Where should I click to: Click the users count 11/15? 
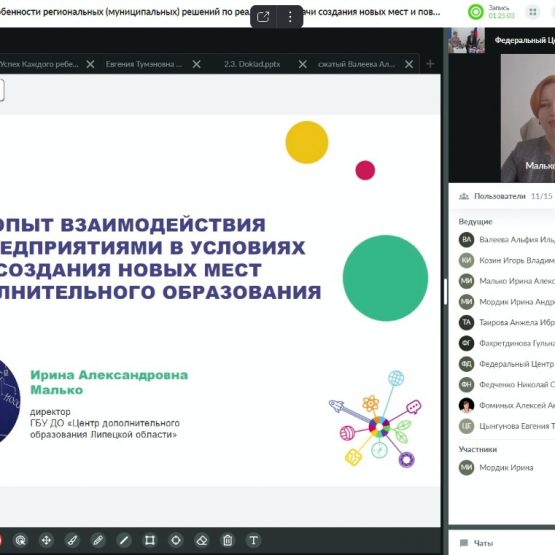tap(542, 196)
